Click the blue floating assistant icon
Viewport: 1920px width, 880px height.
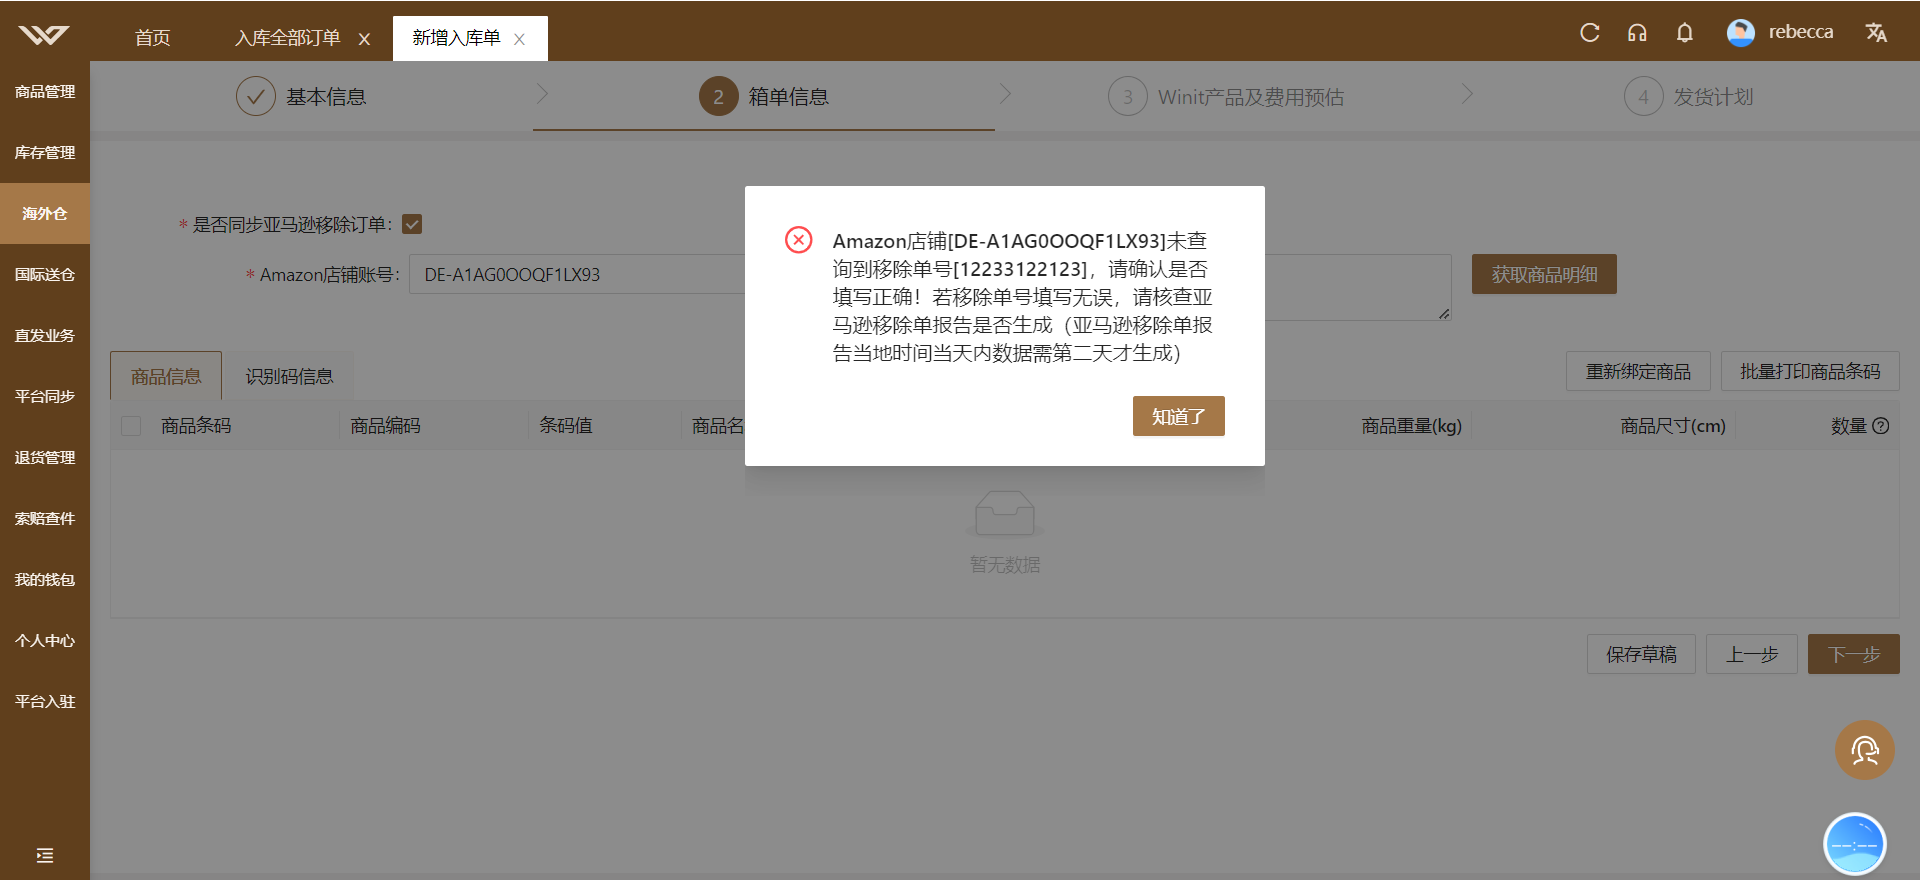1855,844
